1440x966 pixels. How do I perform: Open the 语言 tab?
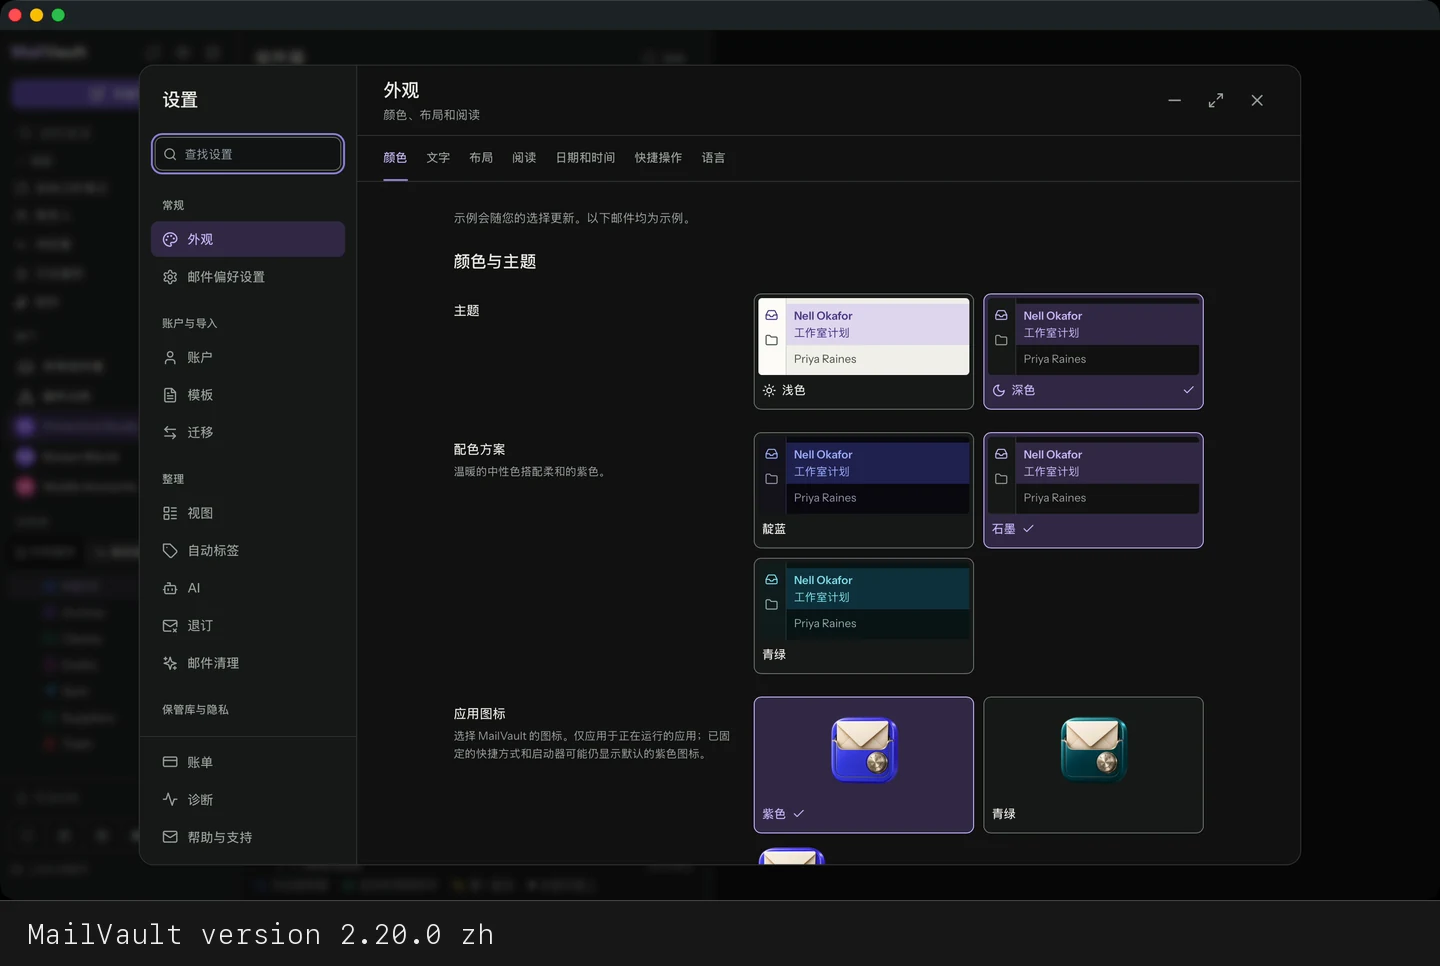(x=713, y=158)
